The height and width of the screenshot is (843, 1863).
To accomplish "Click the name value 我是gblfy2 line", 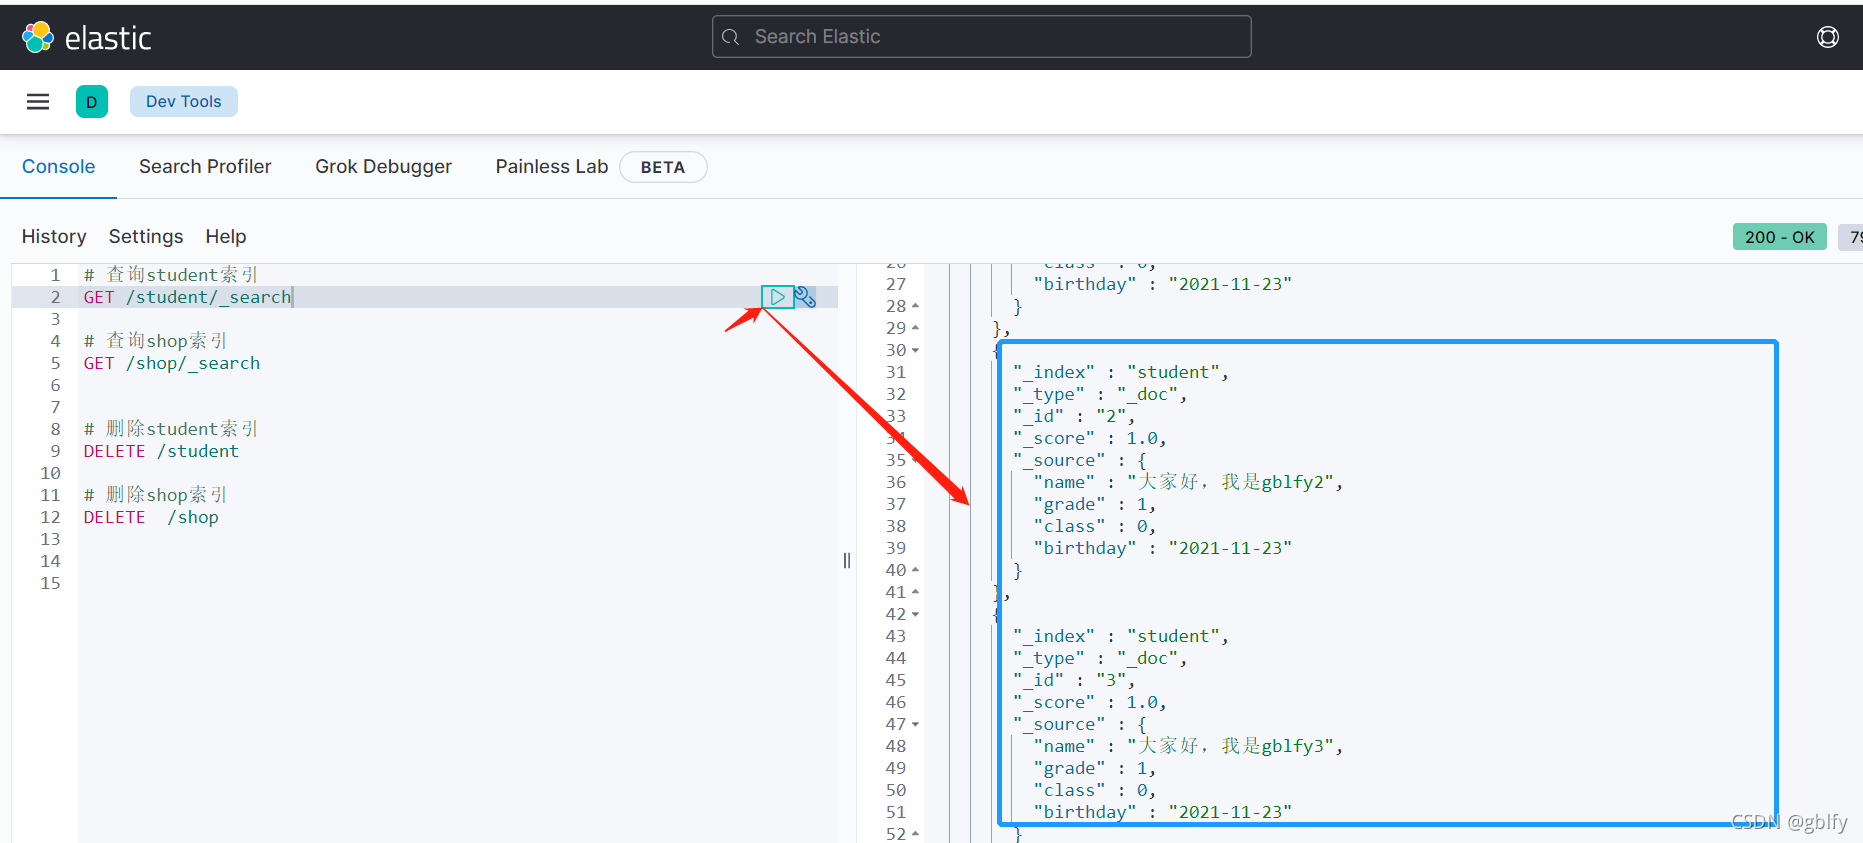I will [x=1188, y=482].
